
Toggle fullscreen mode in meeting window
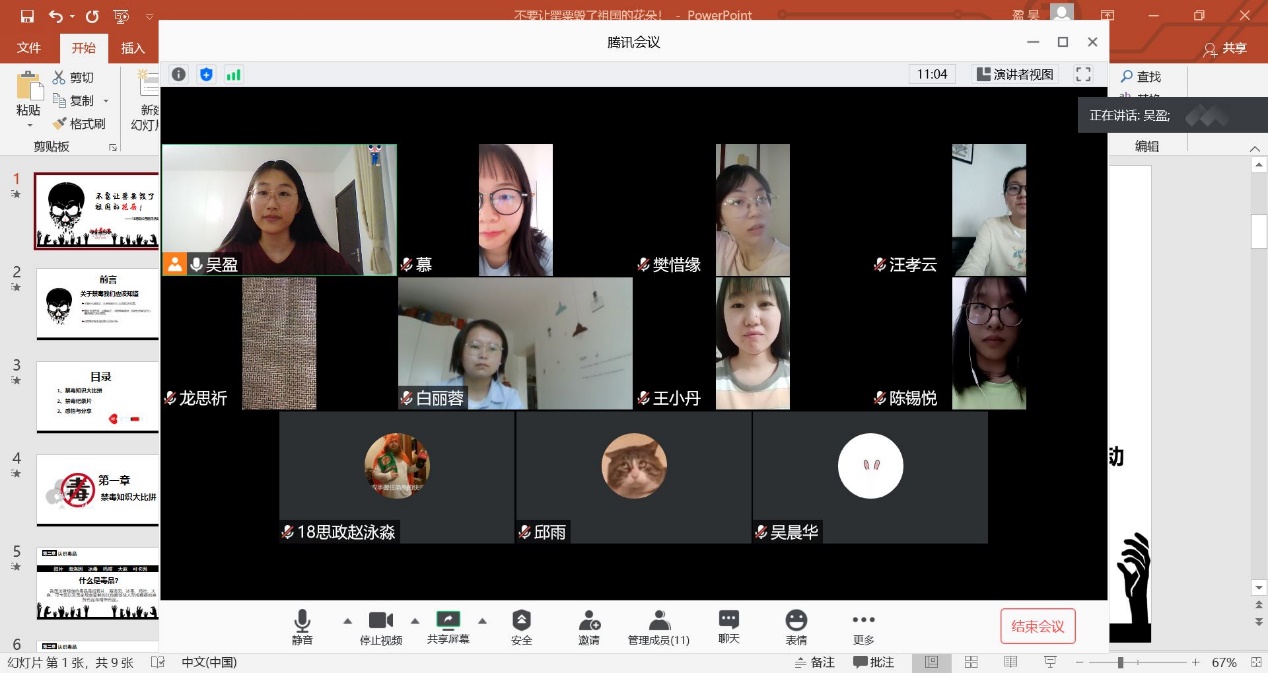point(1083,74)
